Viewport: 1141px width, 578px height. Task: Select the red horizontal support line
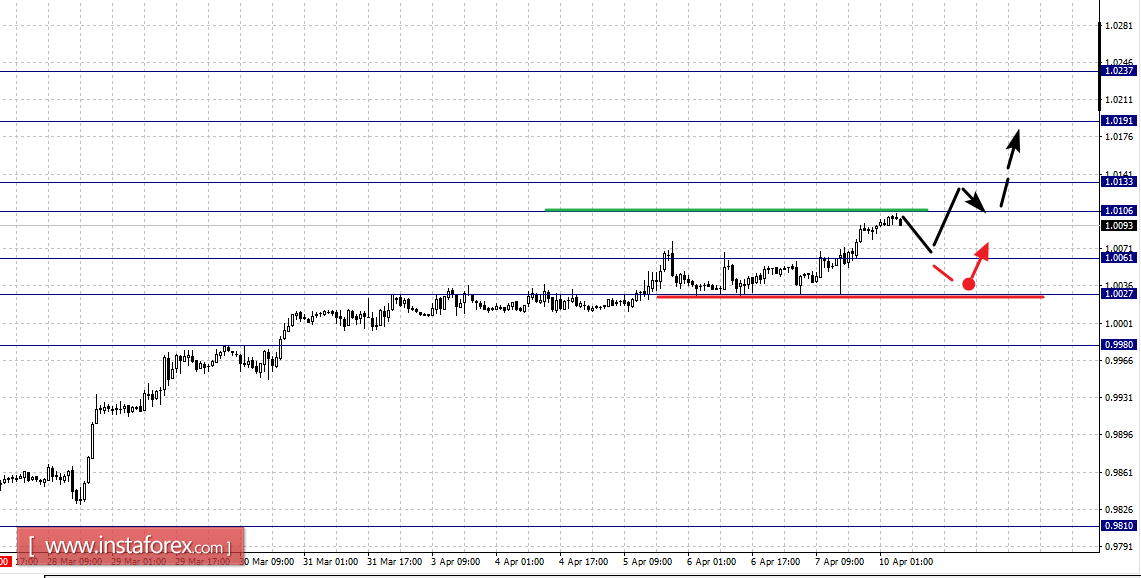850,296
